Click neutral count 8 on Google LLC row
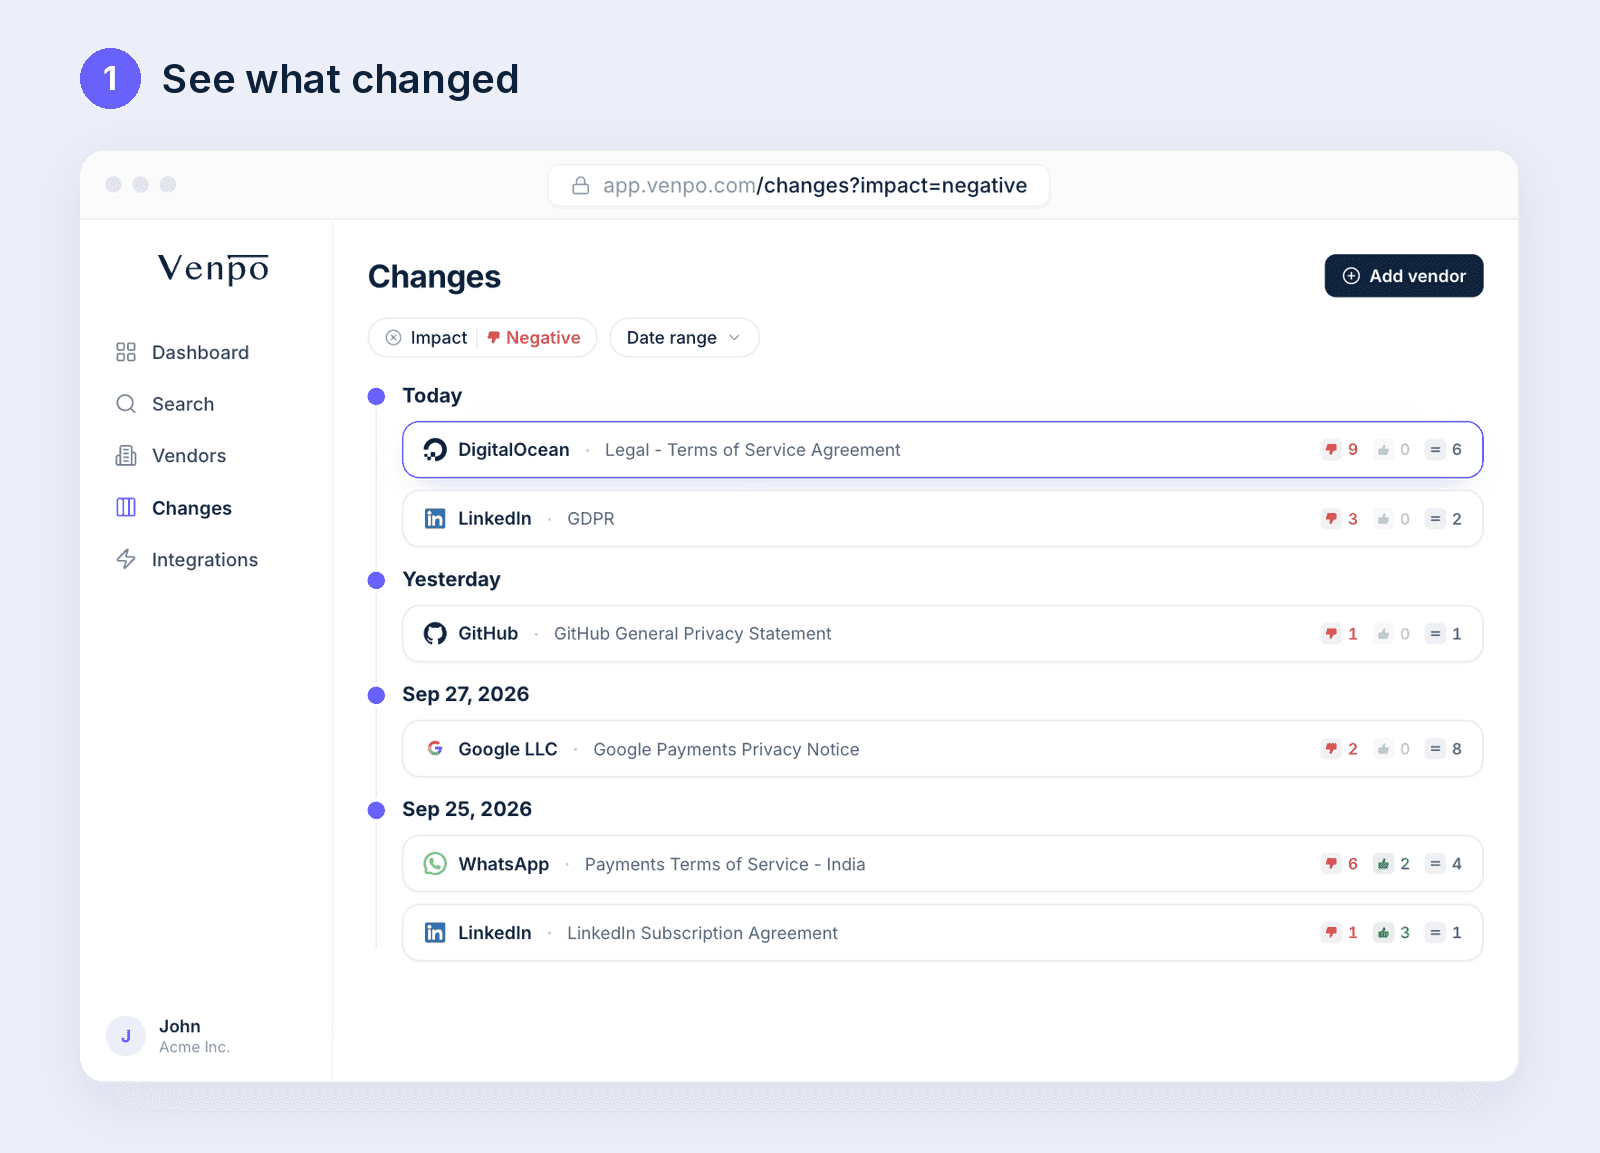Viewport: 1600px width, 1153px height. [x=1445, y=749]
